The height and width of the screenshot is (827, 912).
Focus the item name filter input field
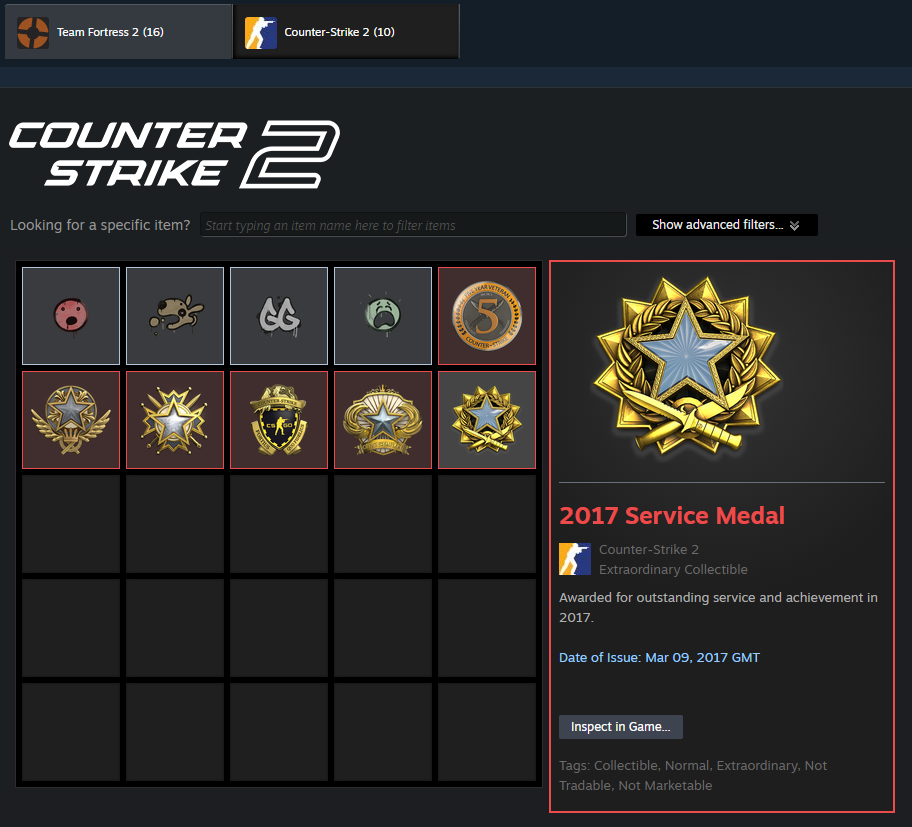pos(413,225)
